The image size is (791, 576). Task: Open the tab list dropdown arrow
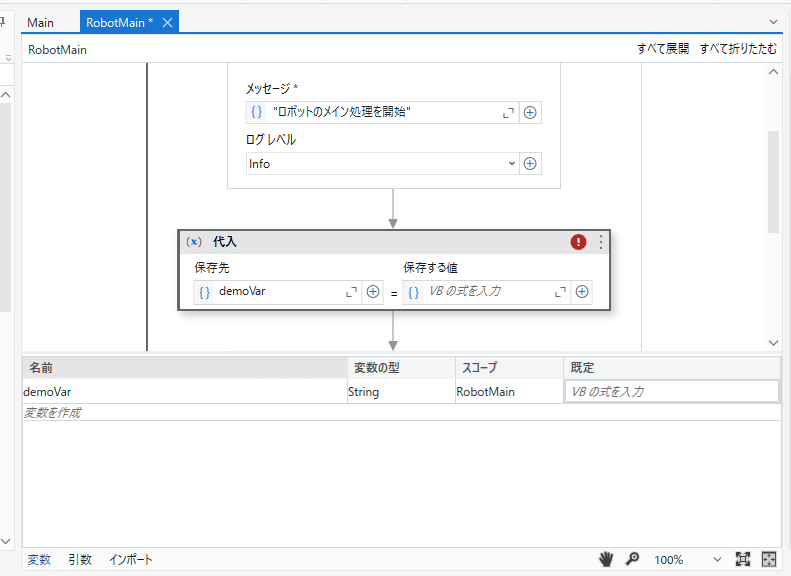[x=773, y=22]
